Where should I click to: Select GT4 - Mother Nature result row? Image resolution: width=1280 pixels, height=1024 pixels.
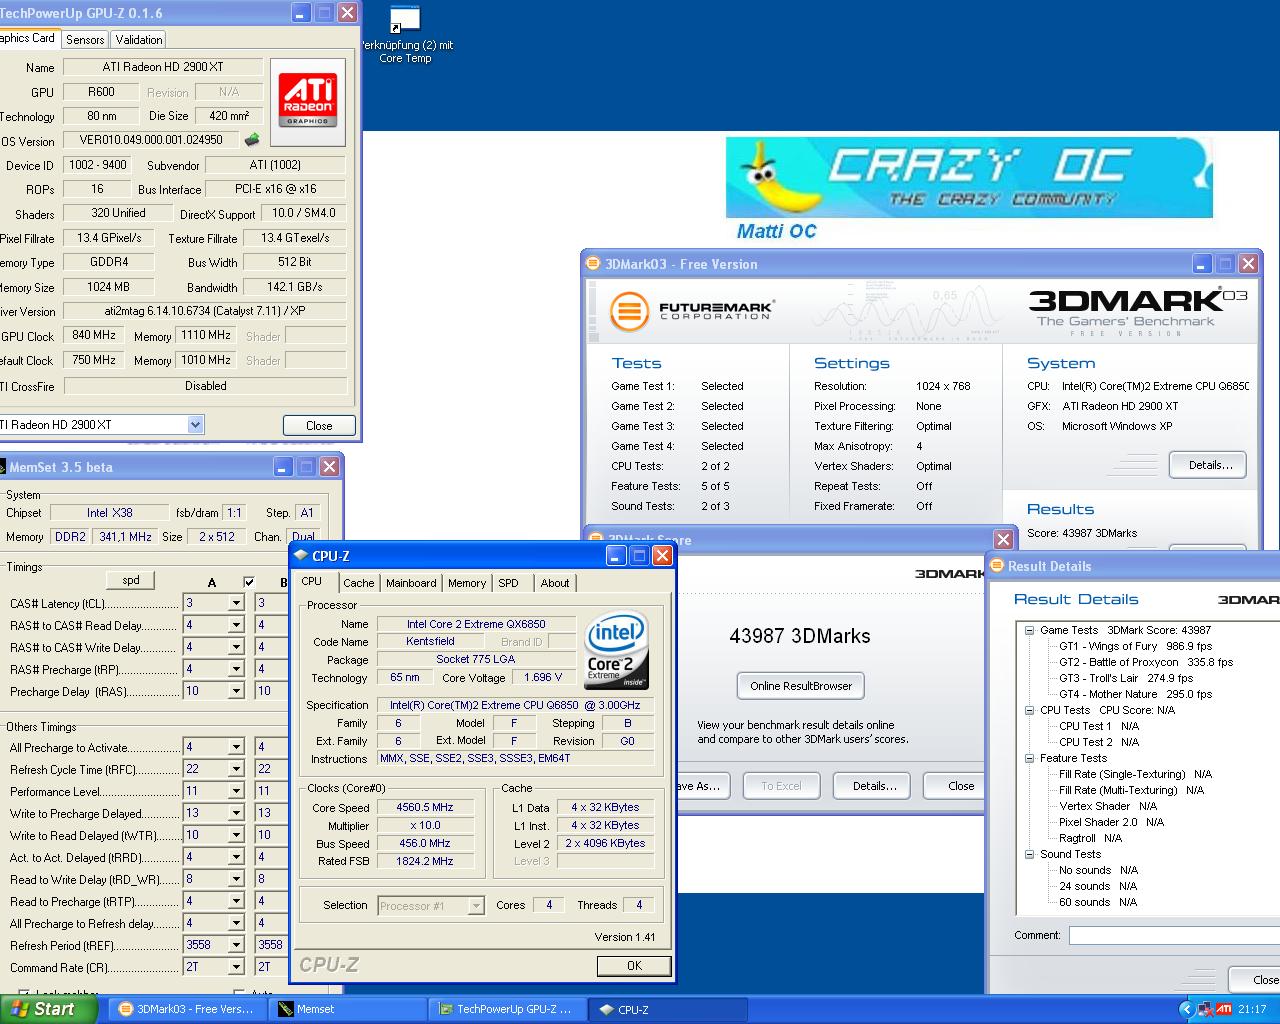pos(1135,694)
